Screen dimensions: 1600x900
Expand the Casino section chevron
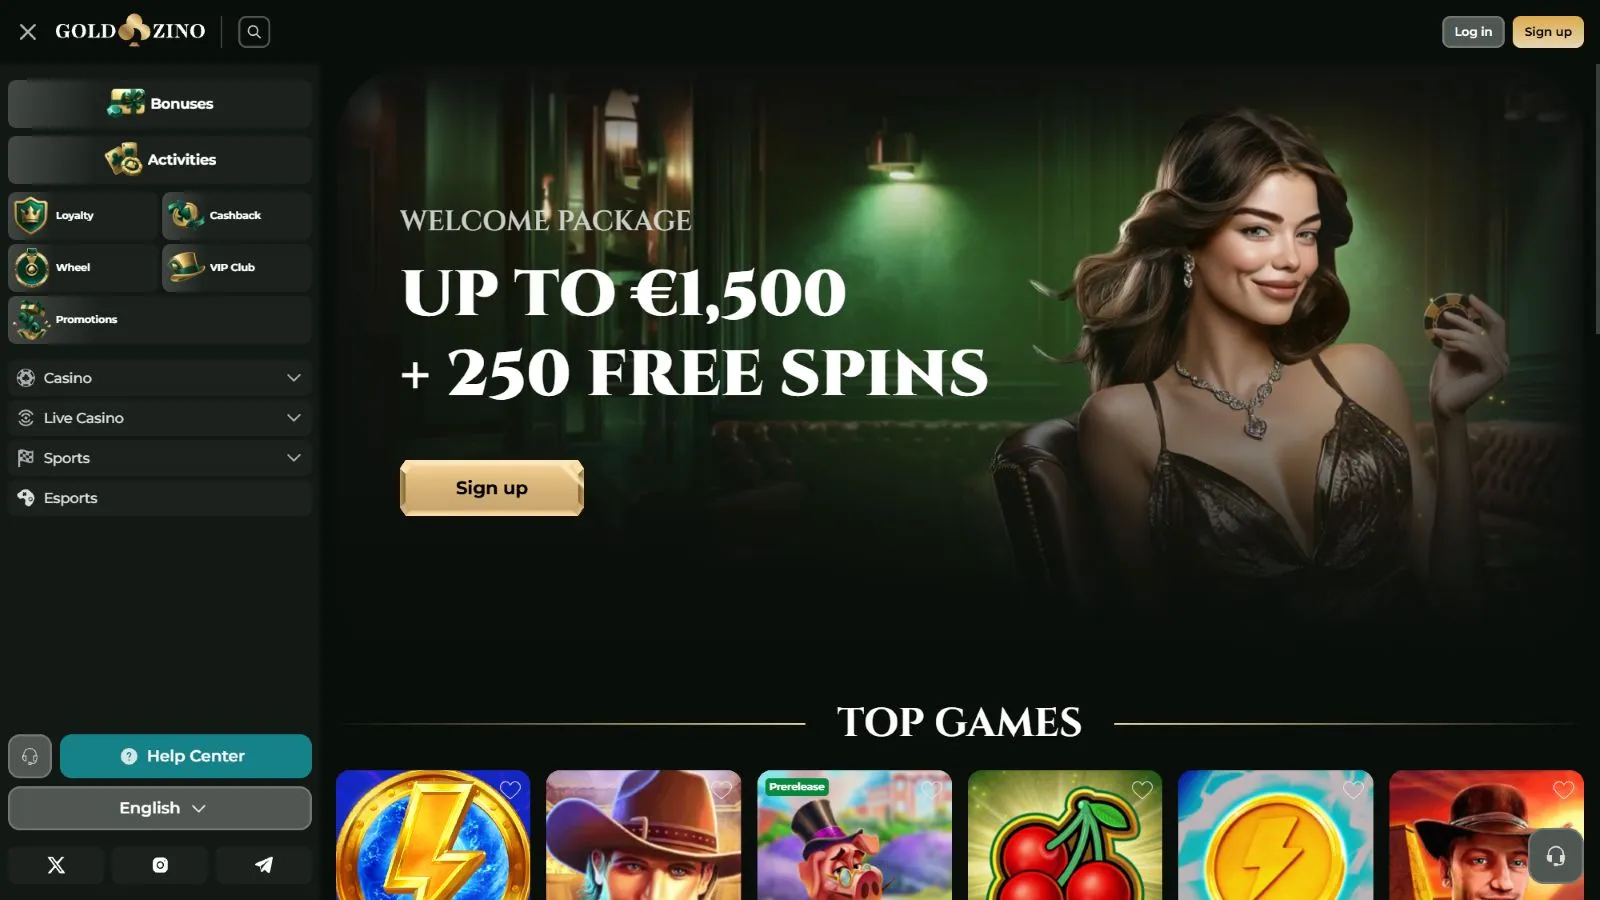[x=294, y=378]
